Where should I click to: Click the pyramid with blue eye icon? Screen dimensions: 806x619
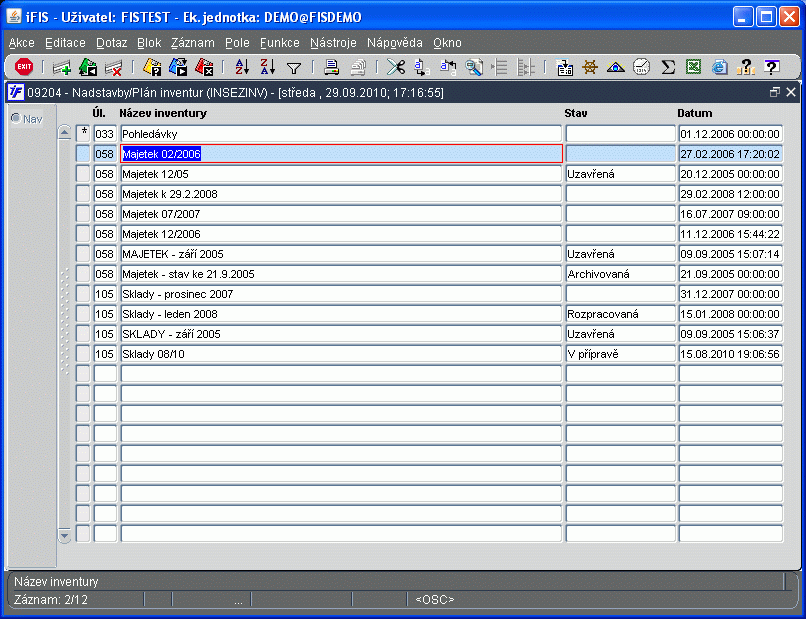point(615,67)
